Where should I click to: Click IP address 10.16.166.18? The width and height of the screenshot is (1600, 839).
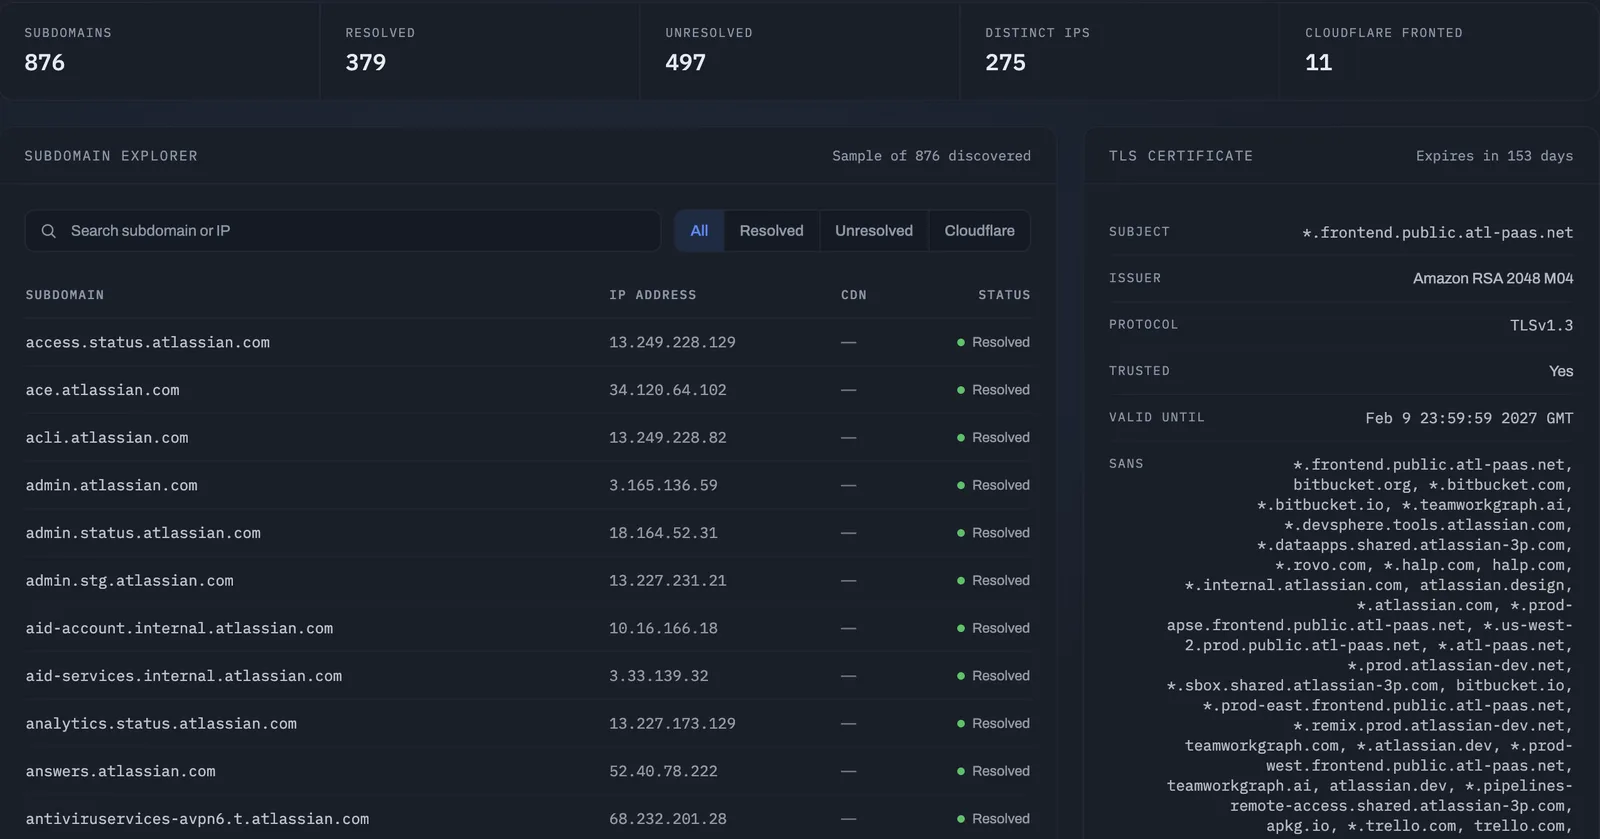coord(663,628)
